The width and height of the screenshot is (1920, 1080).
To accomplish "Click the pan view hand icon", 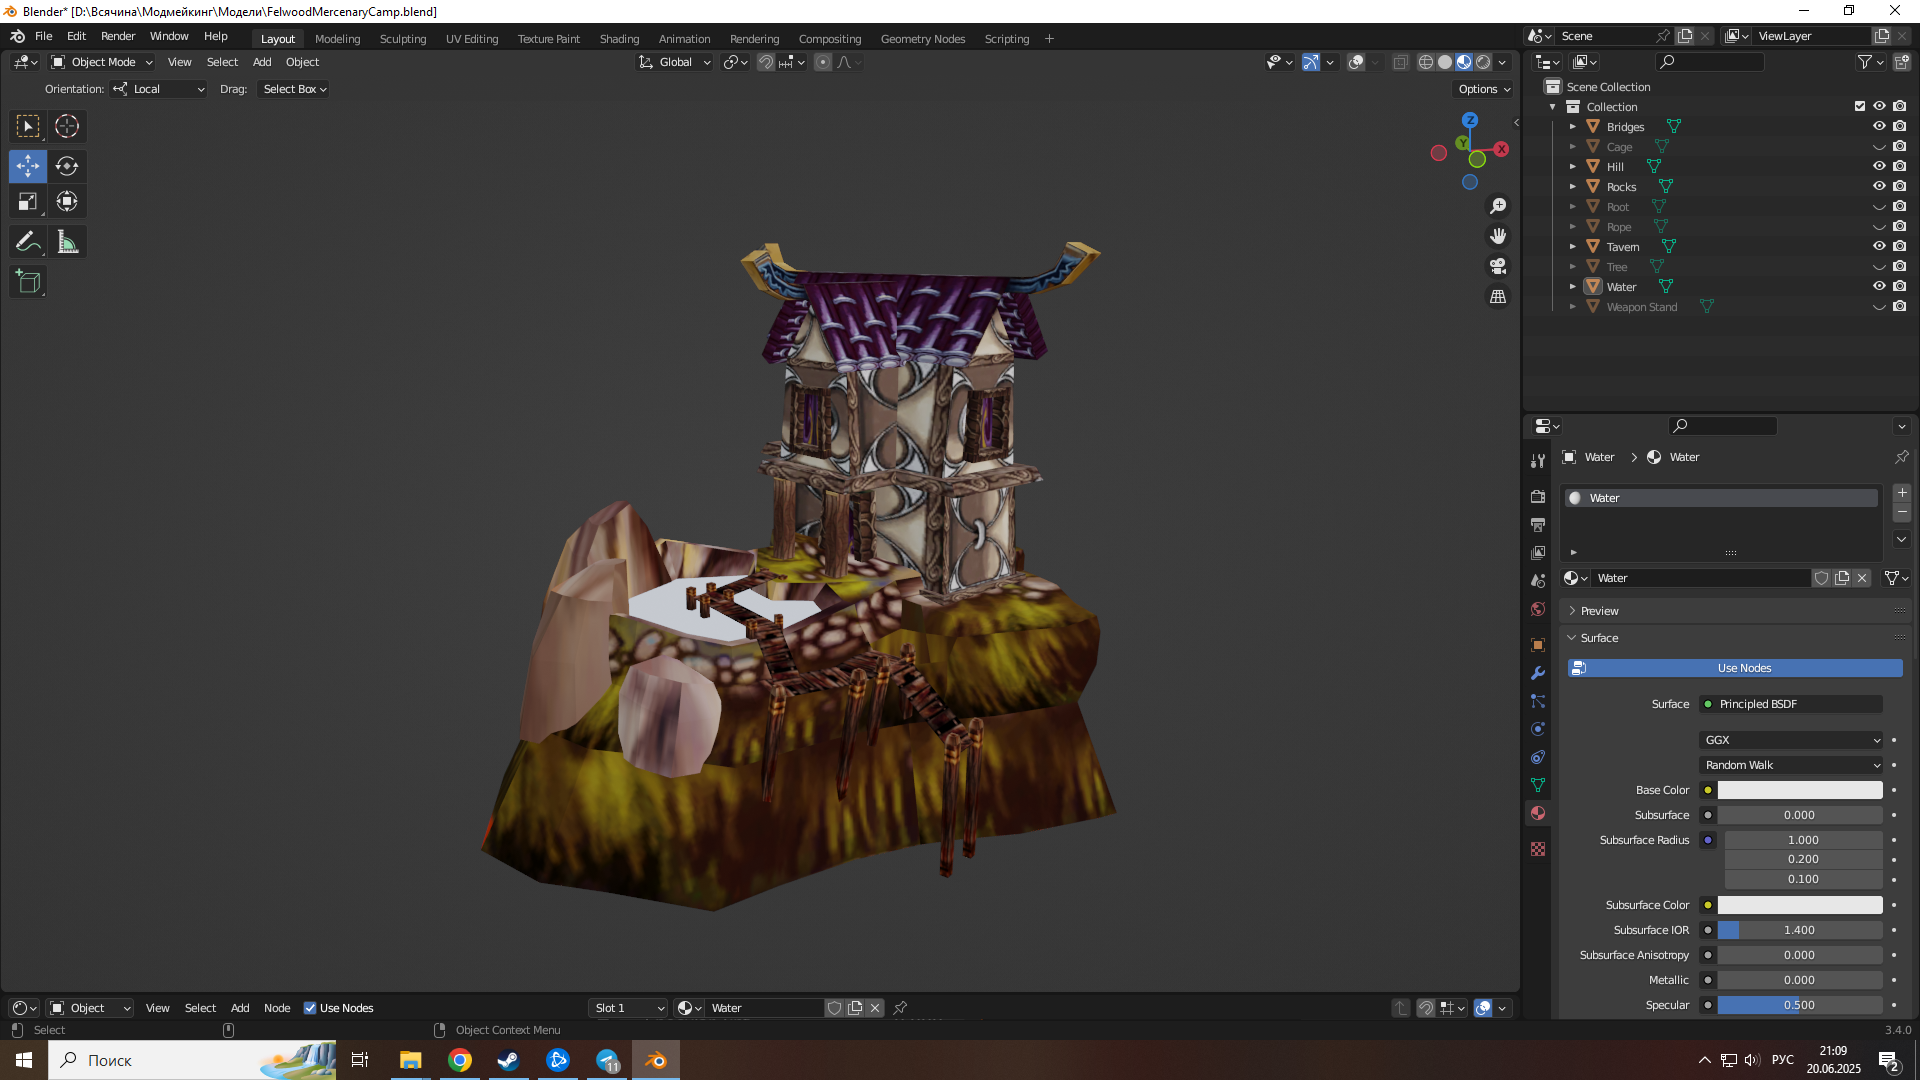I will coord(1498,236).
